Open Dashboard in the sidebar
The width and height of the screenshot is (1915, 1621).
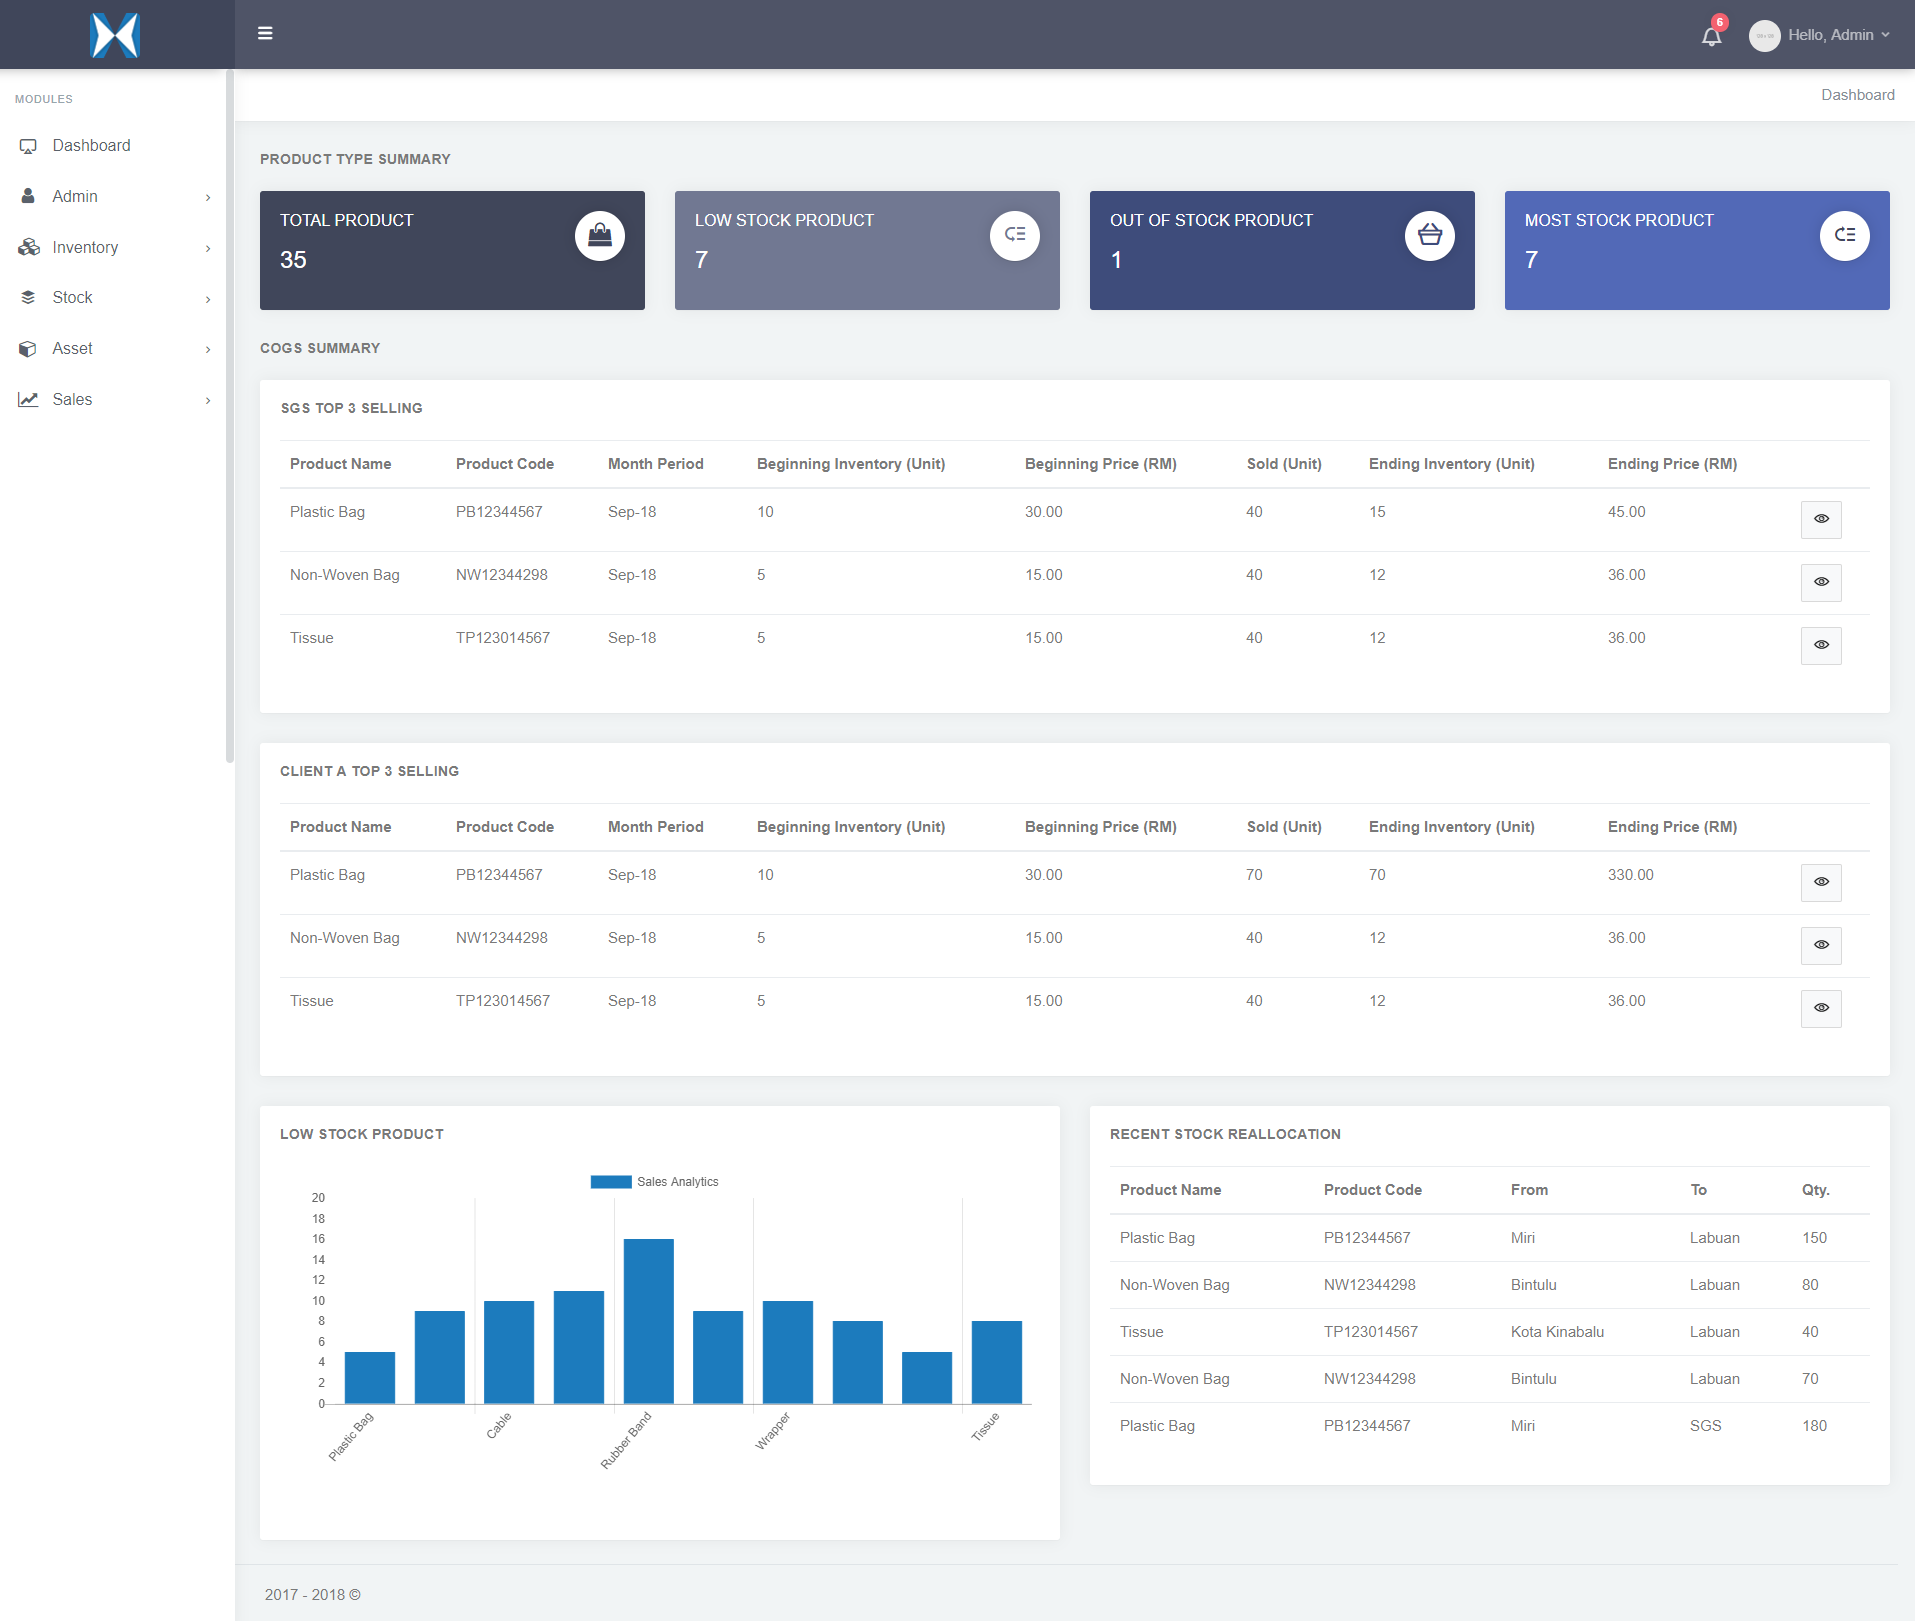coord(91,146)
